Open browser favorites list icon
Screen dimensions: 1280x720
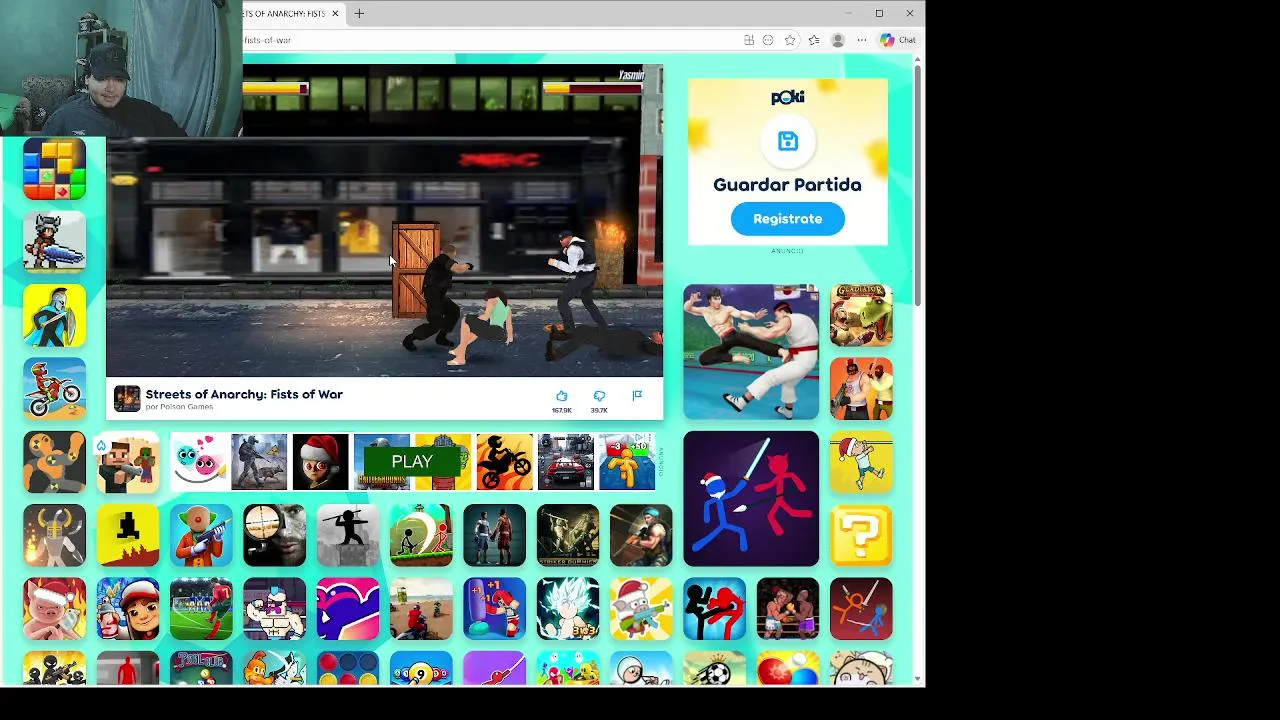814,40
